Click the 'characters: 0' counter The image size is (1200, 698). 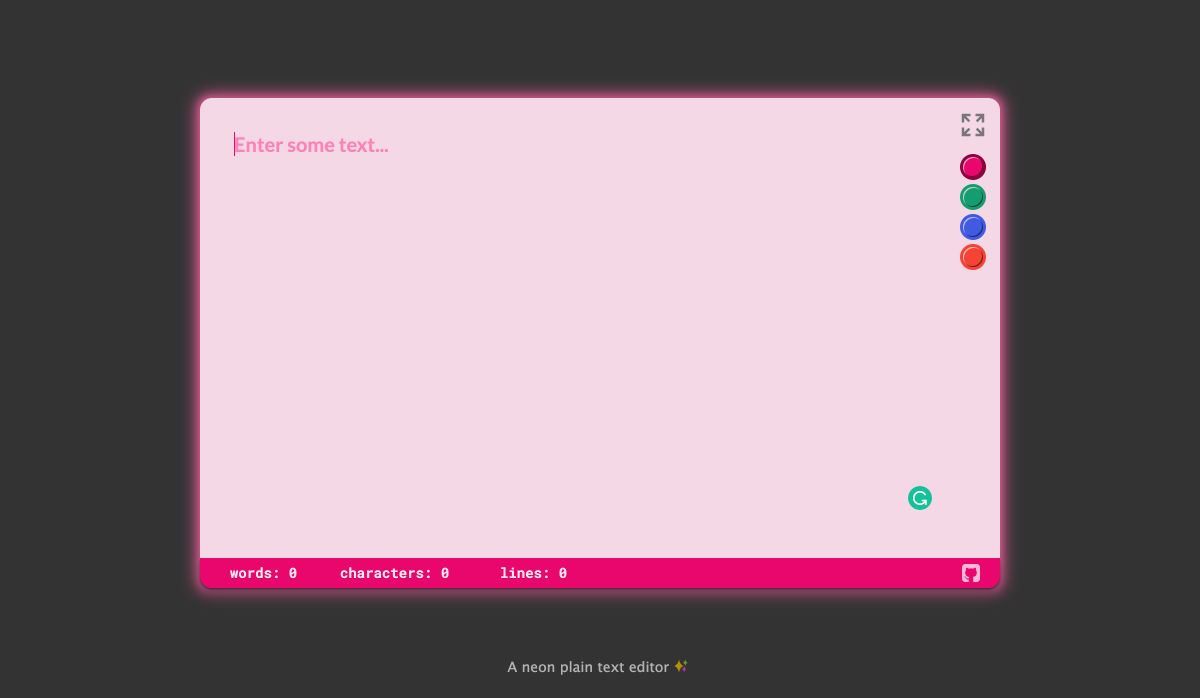tap(394, 573)
